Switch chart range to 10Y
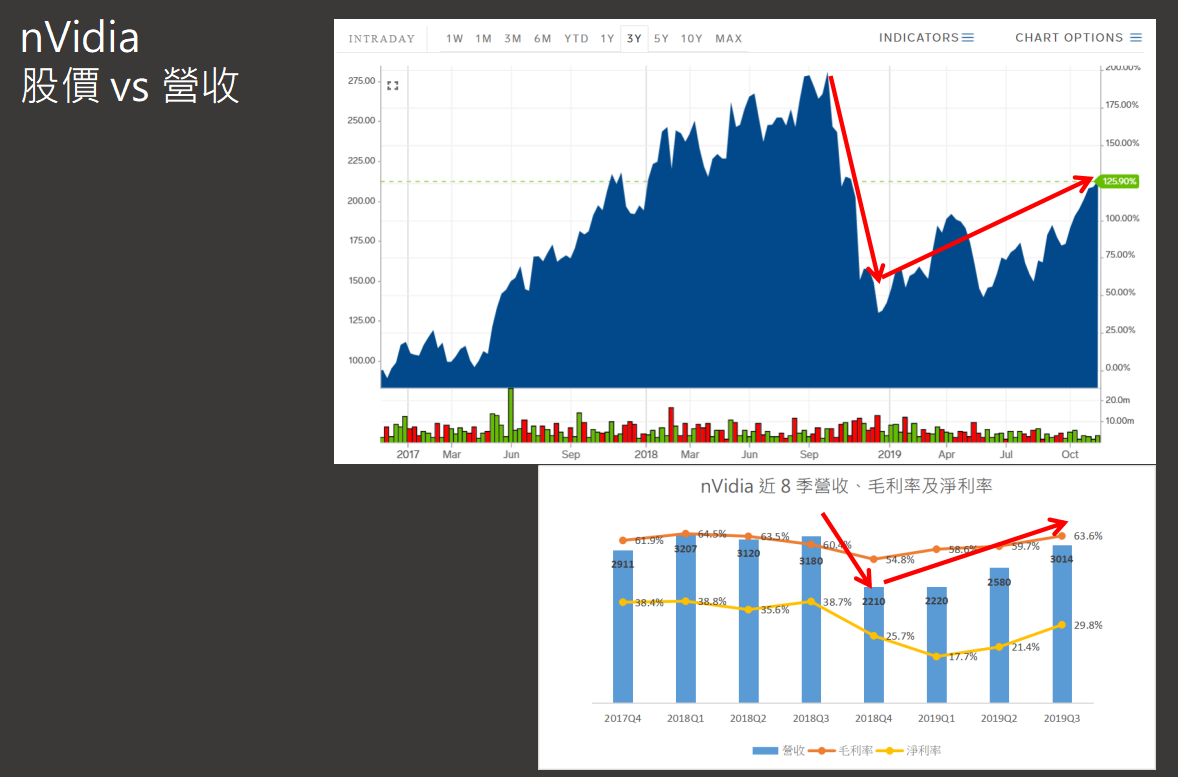The width and height of the screenshot is (1178, 777). point(691,38)
